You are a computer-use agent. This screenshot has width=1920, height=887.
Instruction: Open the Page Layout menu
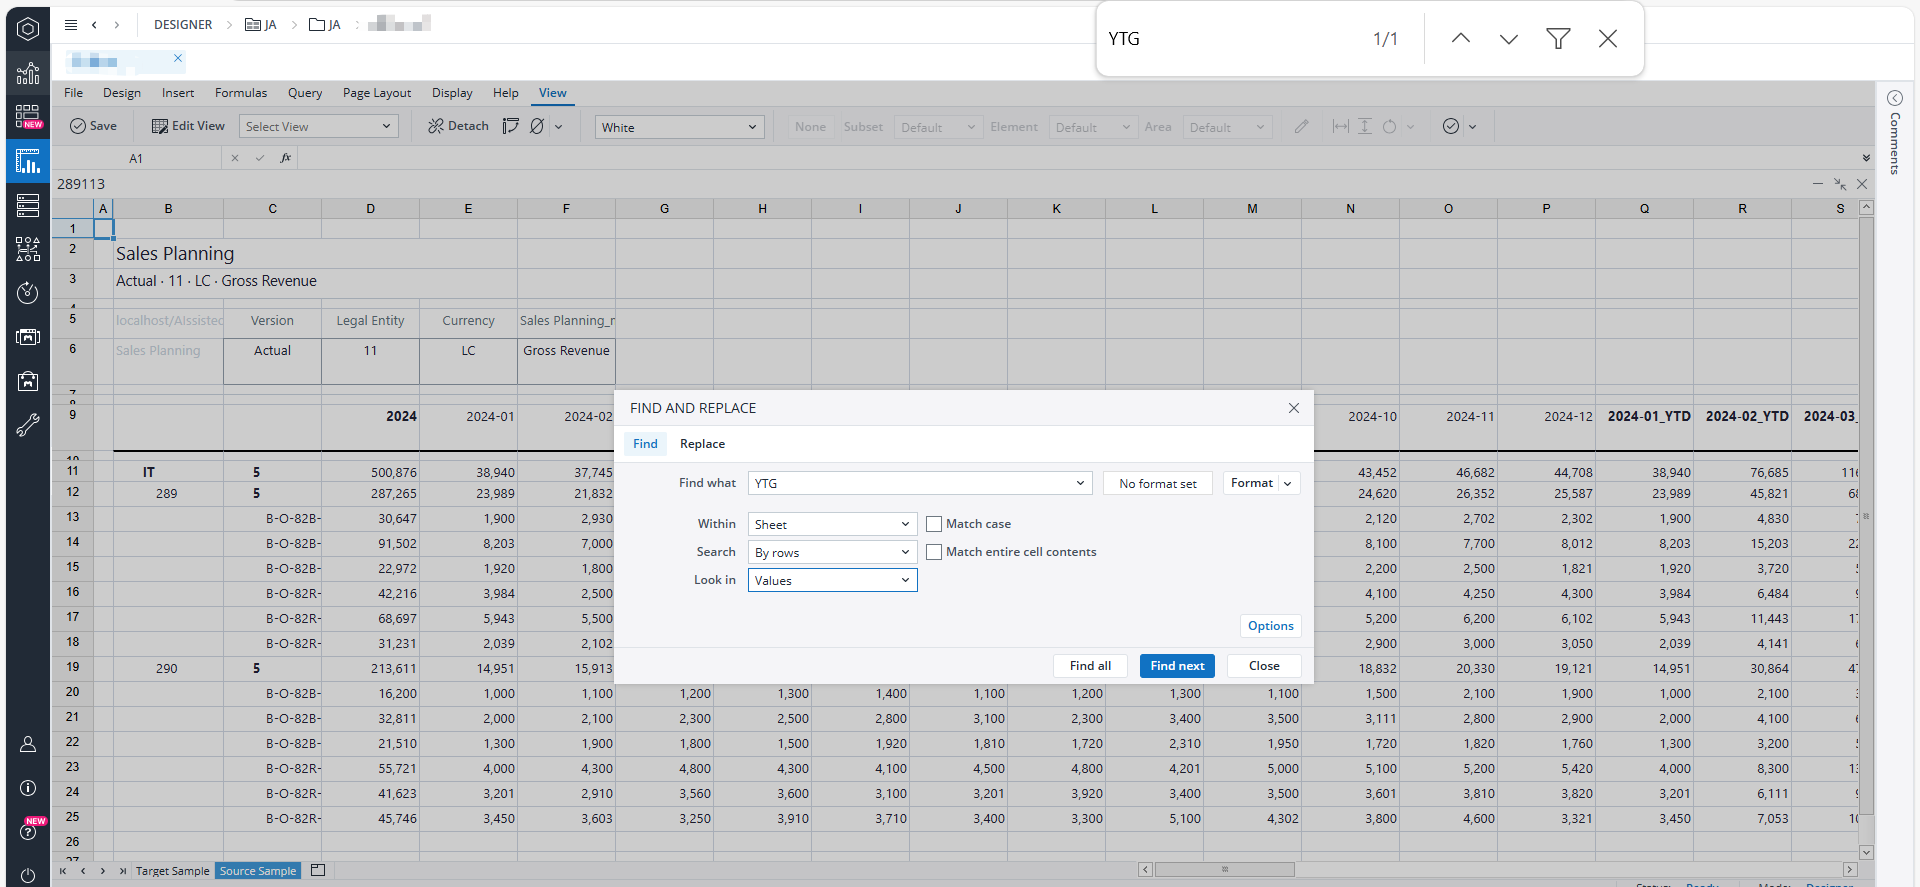coord(376,93)
